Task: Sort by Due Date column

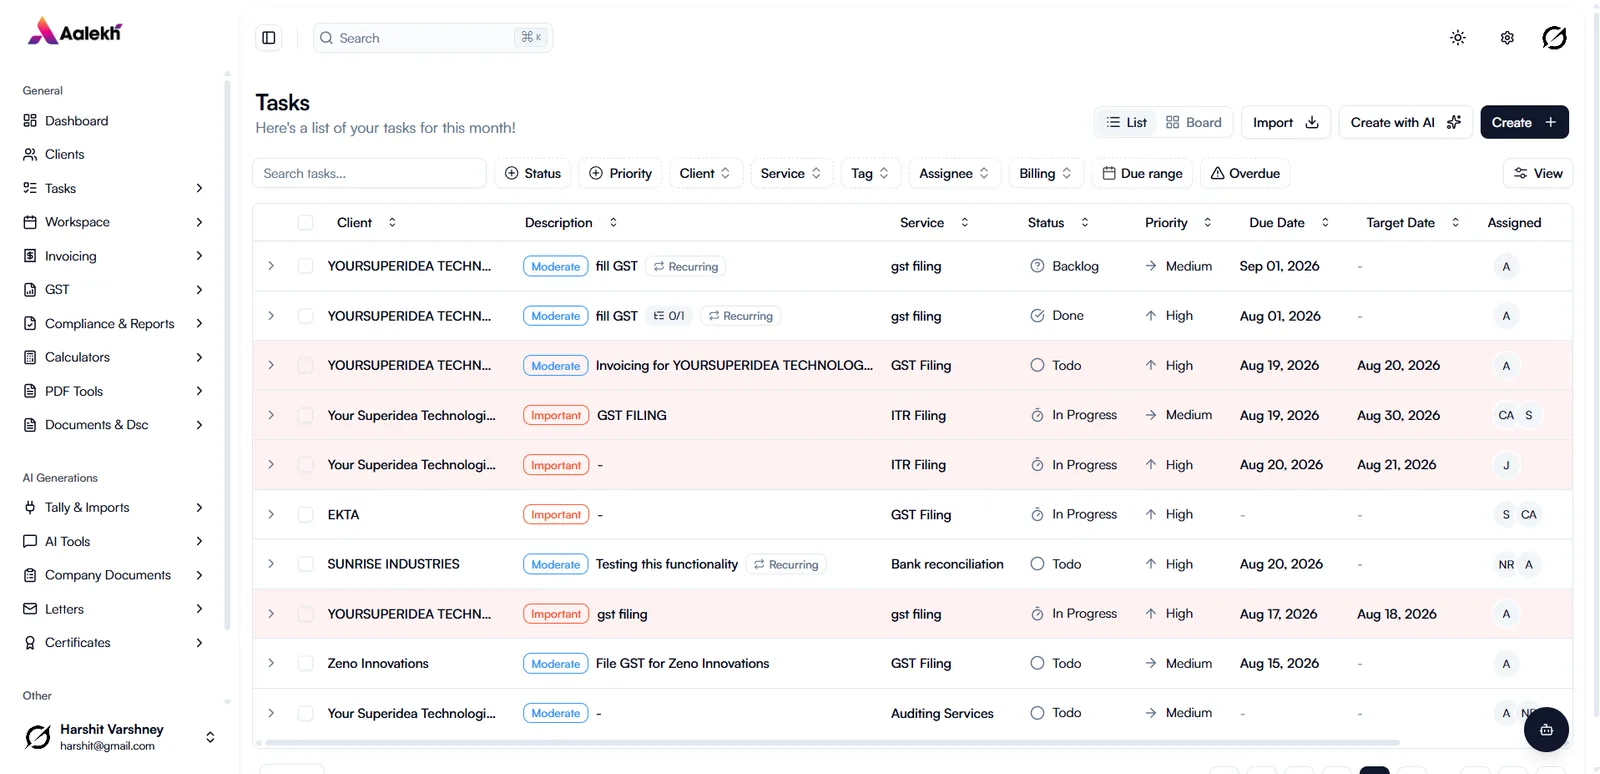Action: pos(1289,223)
